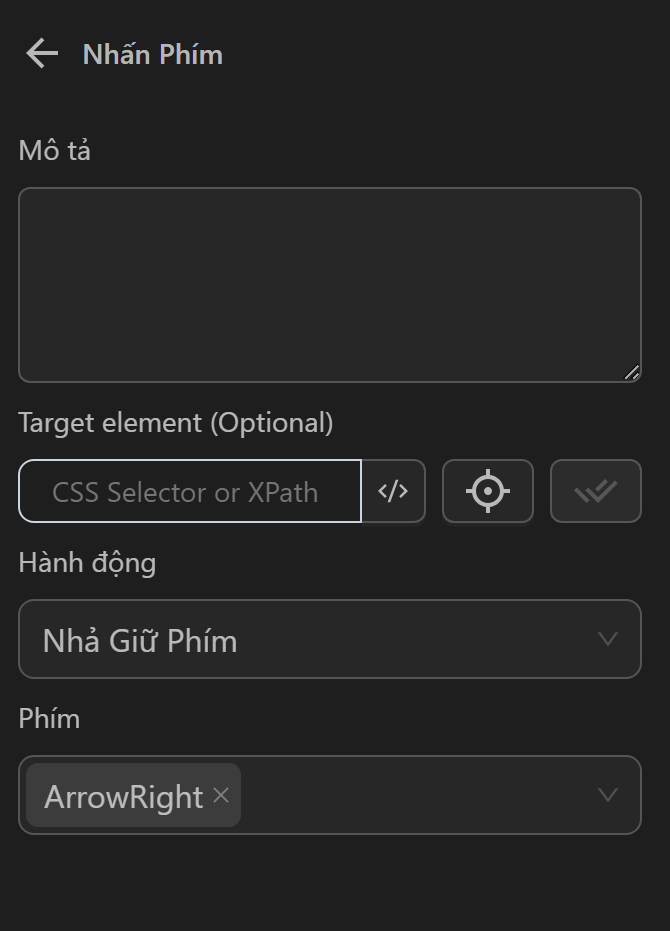Click the Phím label

[x=49, y=719]
